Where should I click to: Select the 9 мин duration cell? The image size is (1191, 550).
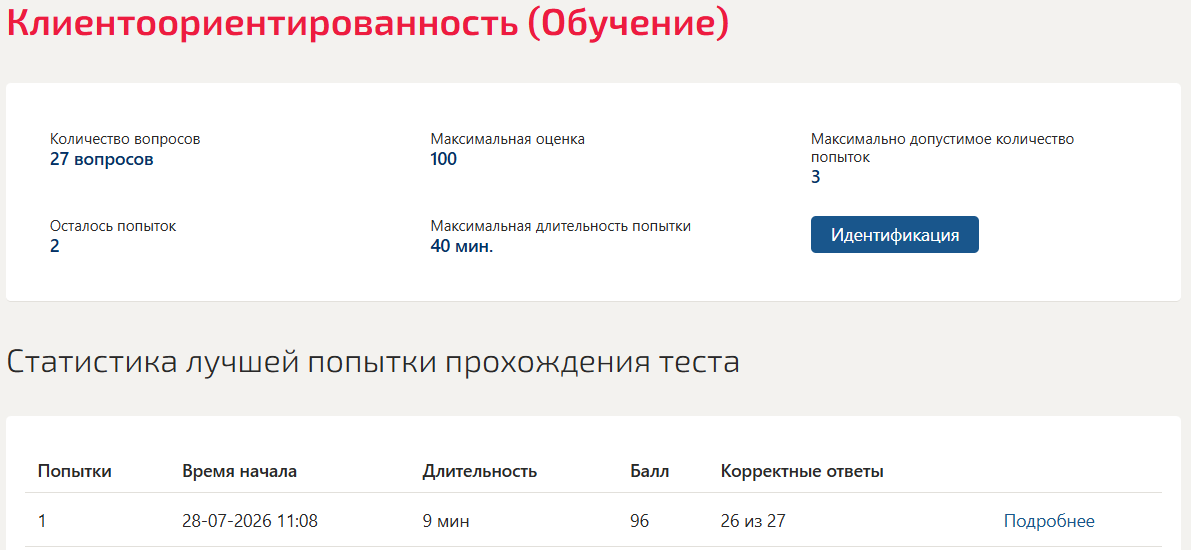(446, 521)
